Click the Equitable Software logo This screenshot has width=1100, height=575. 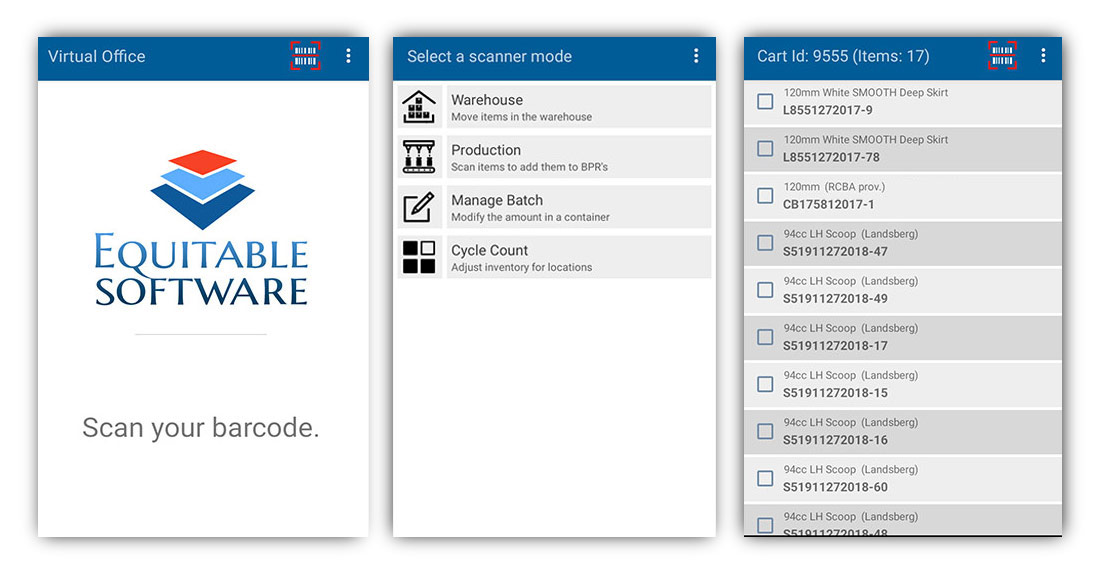(201, 229)
